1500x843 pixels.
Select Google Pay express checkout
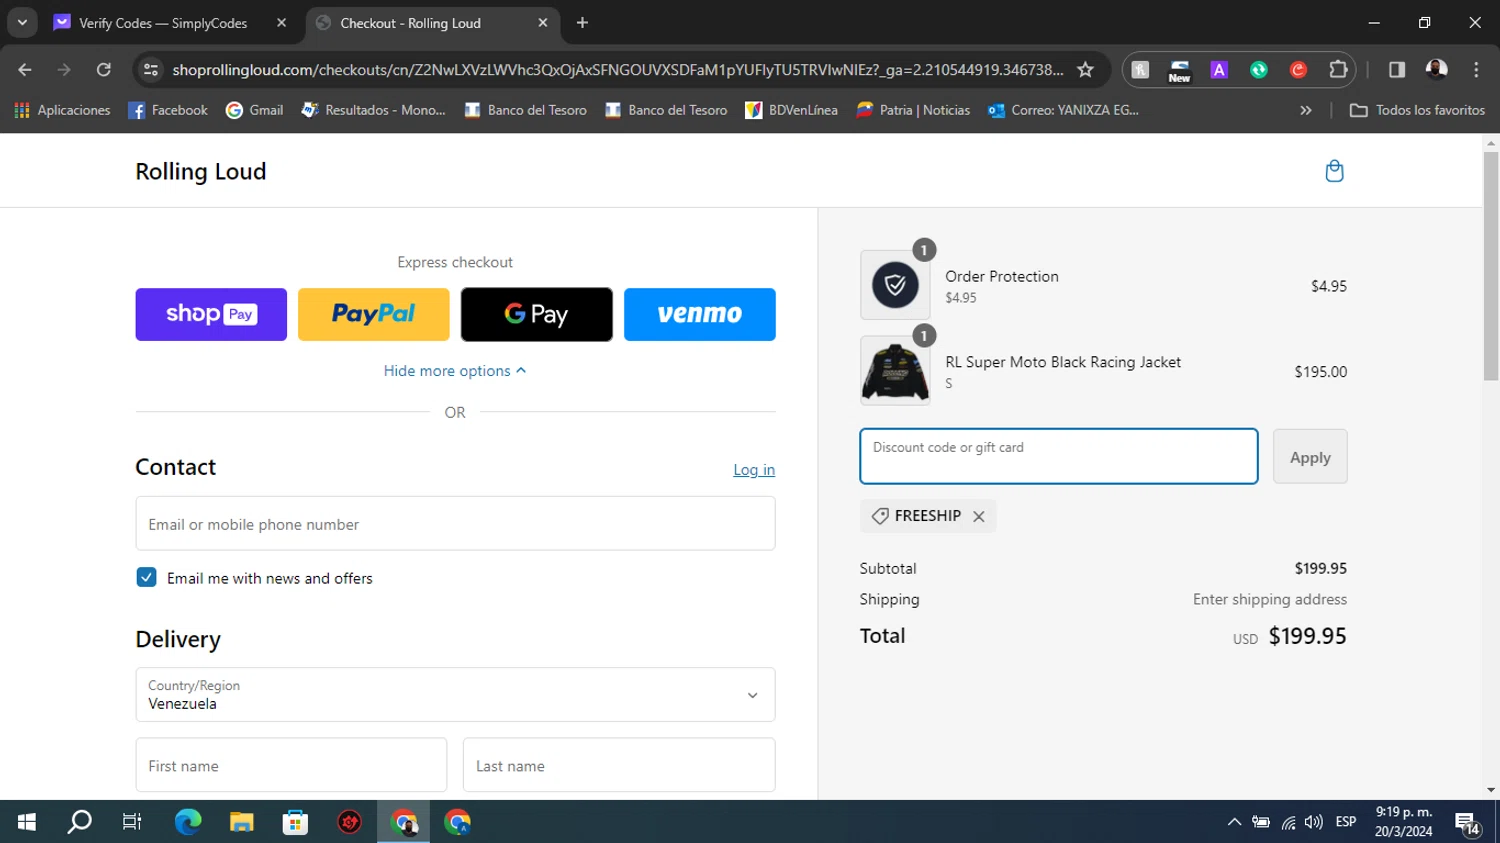click(x=537, y=314)
